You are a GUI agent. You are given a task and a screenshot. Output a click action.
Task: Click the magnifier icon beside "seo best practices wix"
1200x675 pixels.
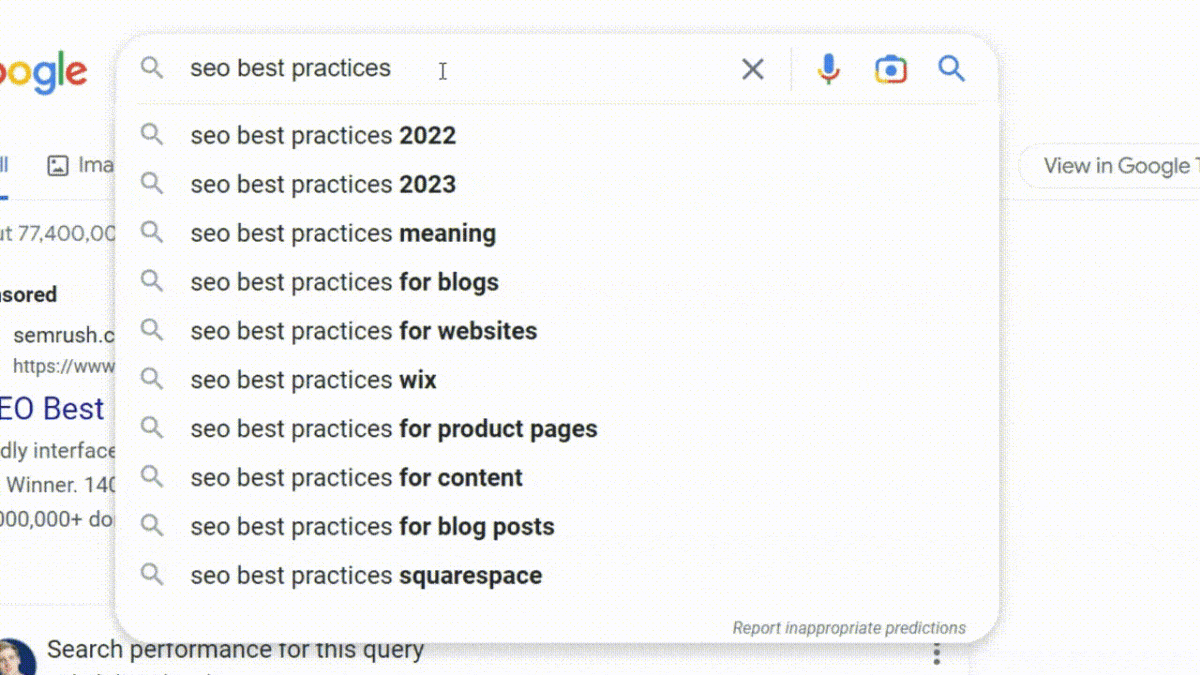(x=152, y=379)
